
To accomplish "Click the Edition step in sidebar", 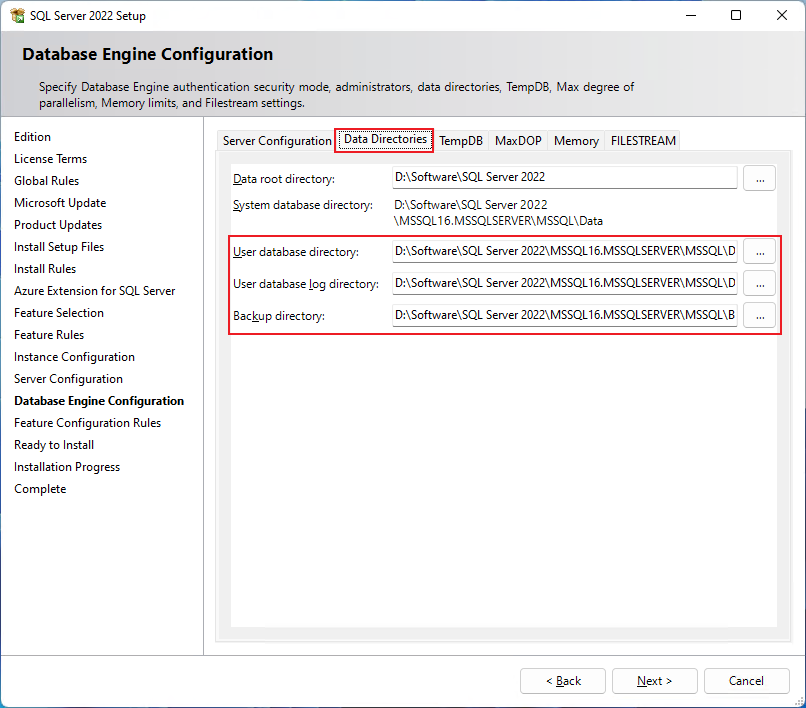I will [32, 137].
